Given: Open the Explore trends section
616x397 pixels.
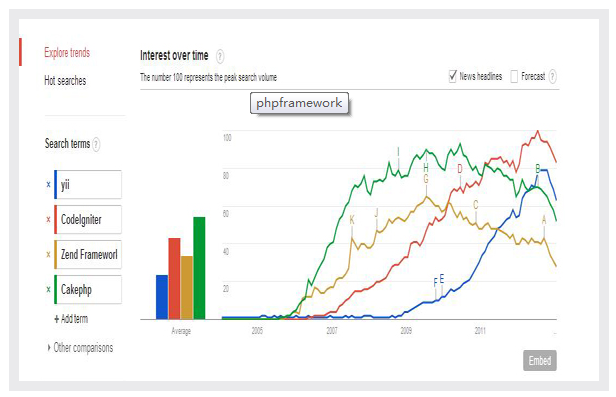Looking at the screenshot, I should tap(67, 52).
